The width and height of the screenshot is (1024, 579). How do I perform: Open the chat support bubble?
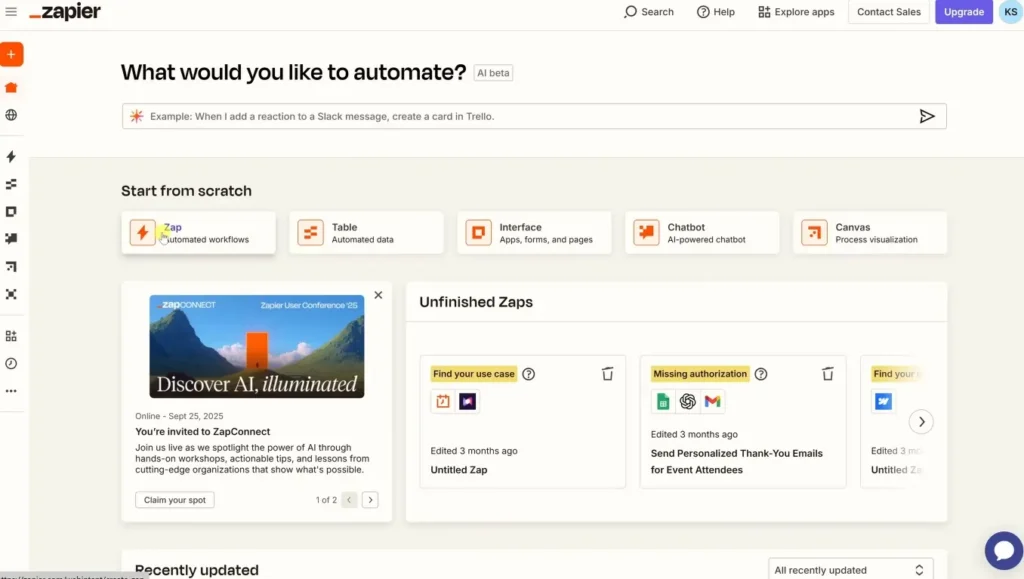pos(1003,550)
